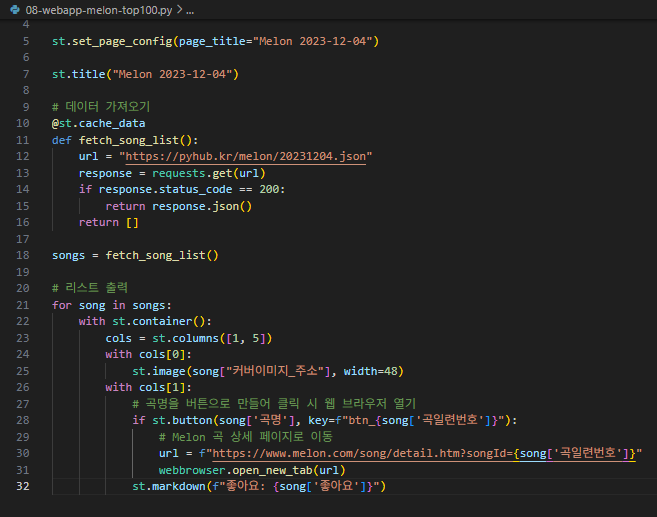Click the comment '# 리스트 출력'
This screenshot has width=657, height=517.
(x=90, y=288)
